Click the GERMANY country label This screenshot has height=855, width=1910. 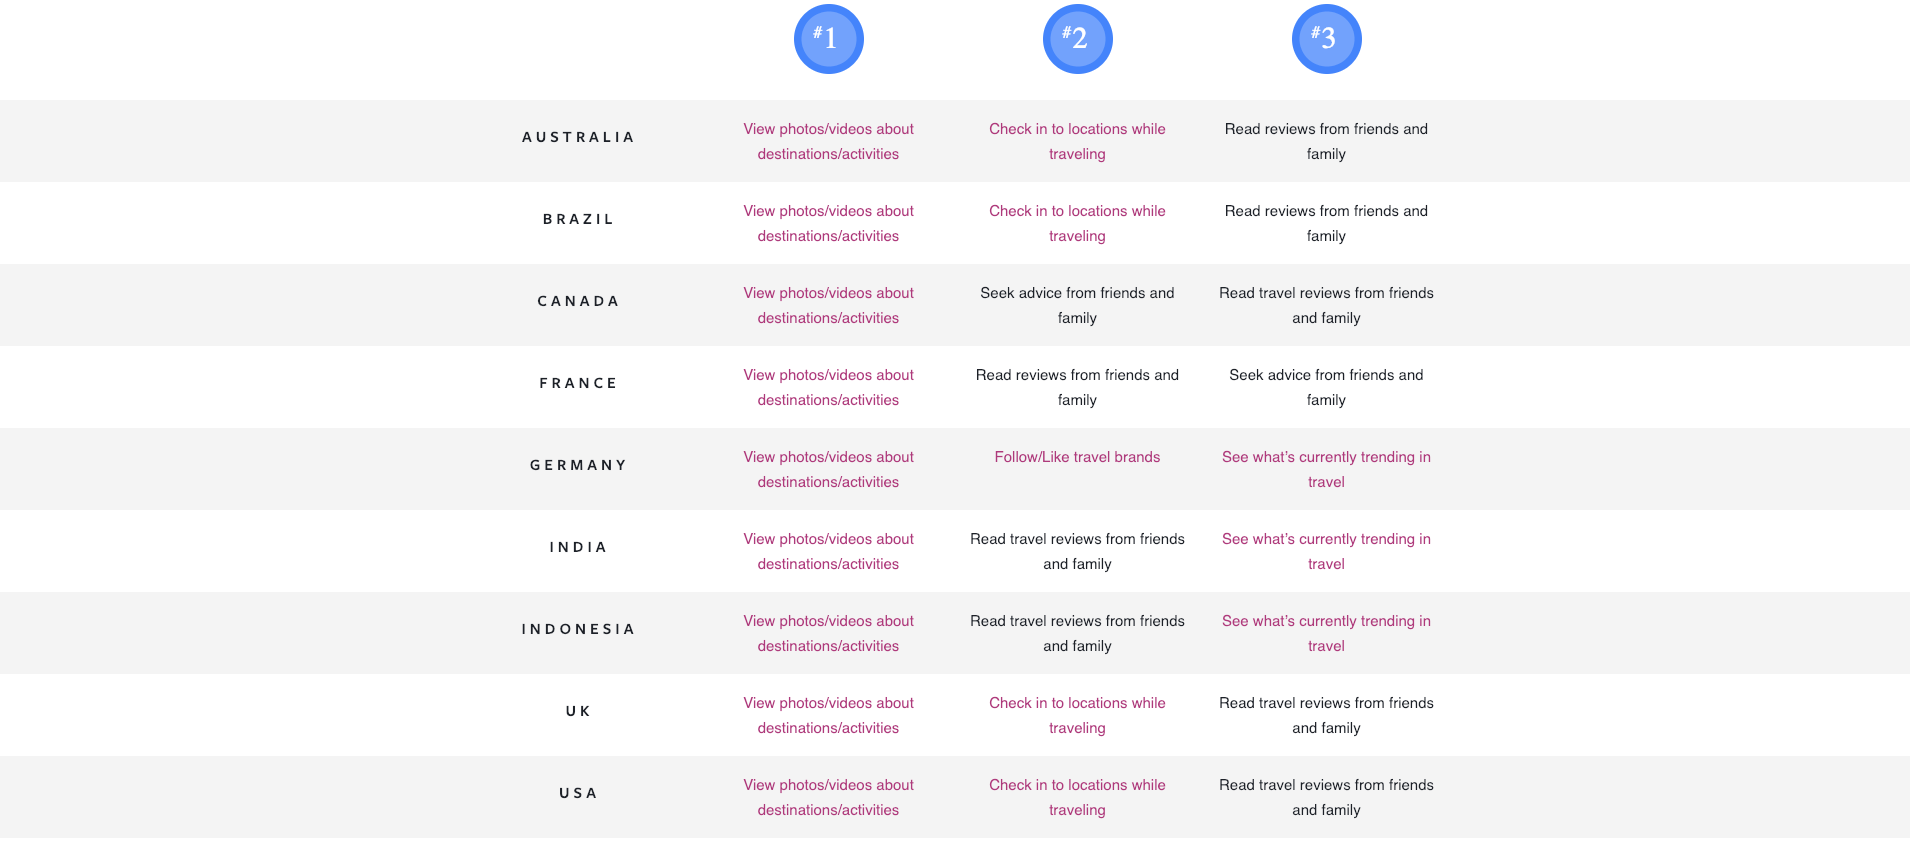[x=578, y=465]
